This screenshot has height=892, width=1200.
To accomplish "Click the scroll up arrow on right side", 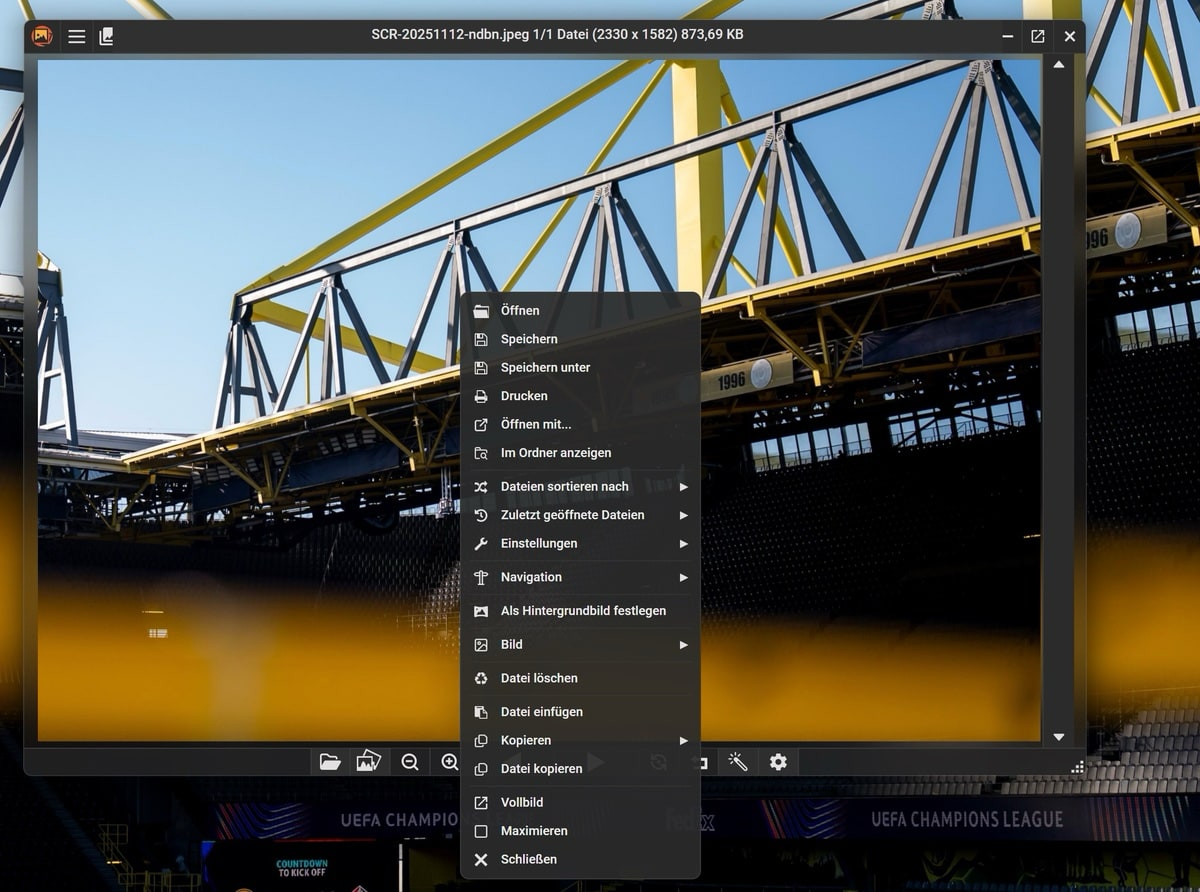I will point(1059,65).
